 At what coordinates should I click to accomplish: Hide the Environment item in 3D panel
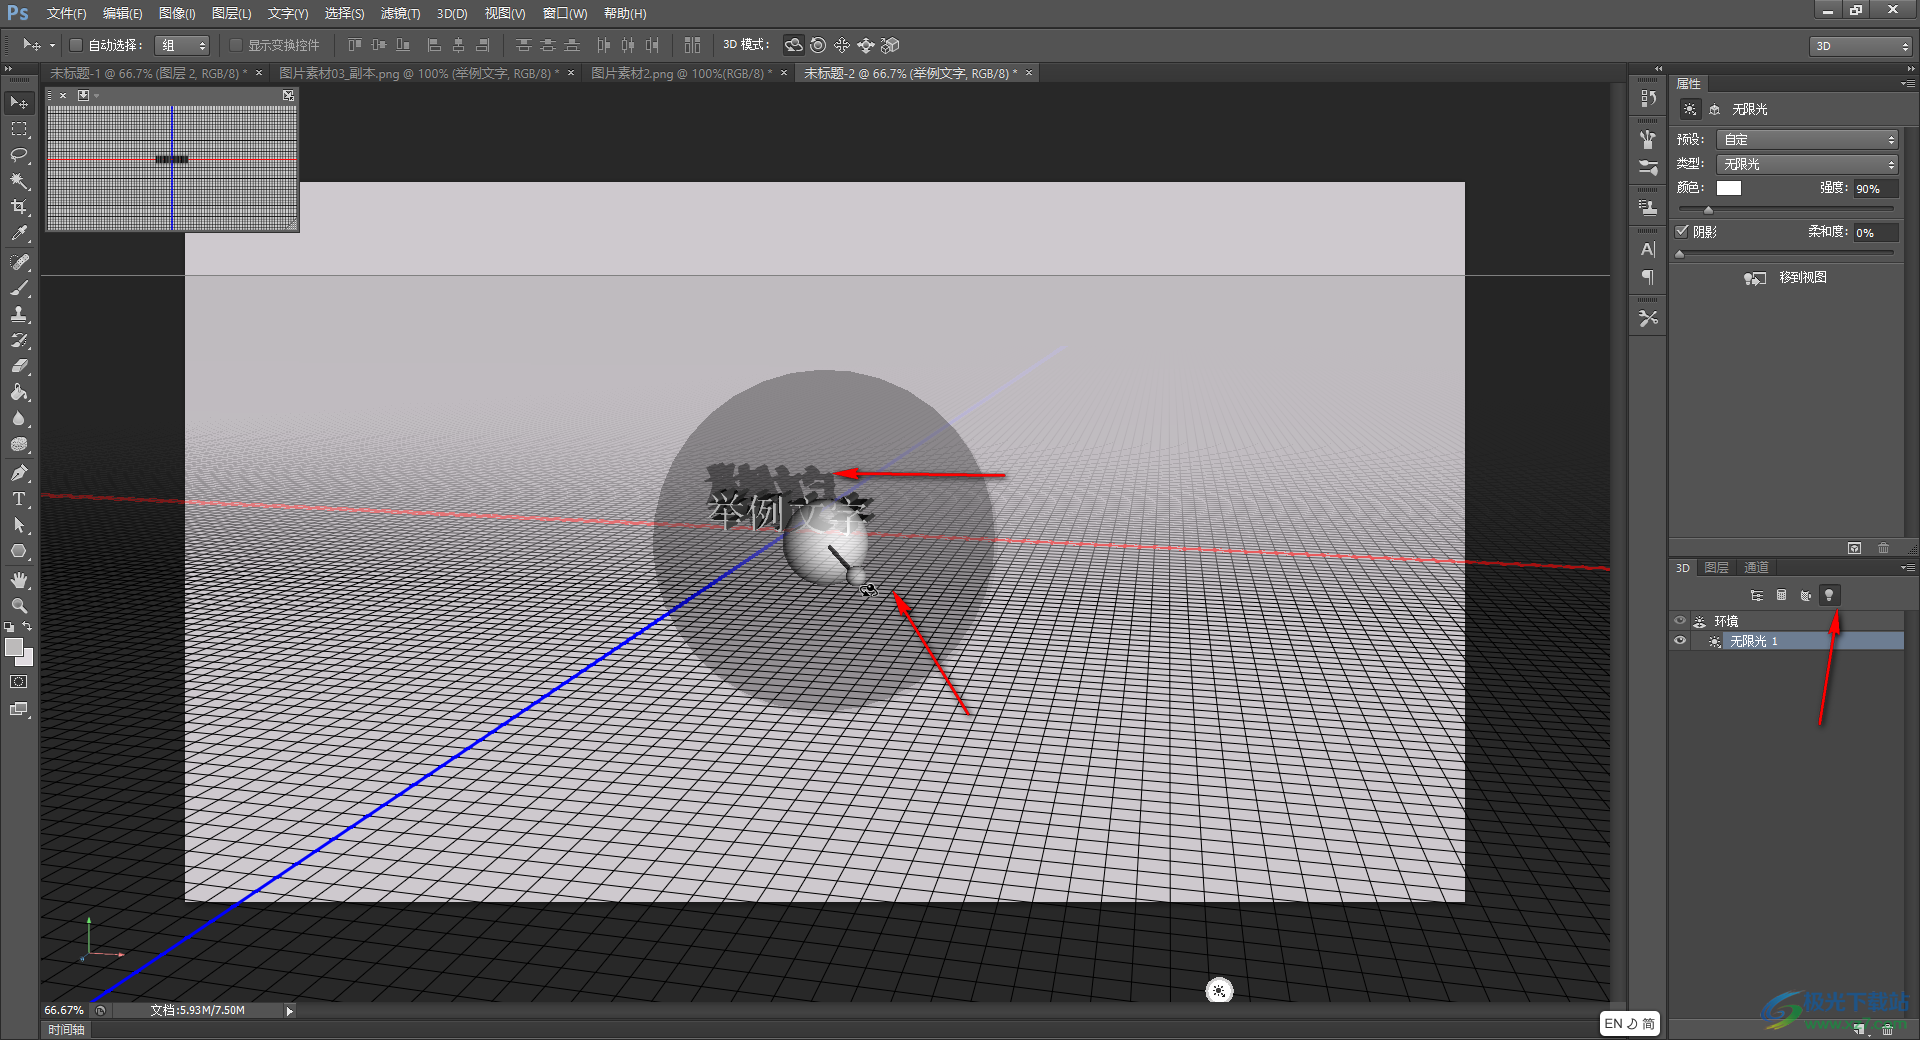[1680, 621]
